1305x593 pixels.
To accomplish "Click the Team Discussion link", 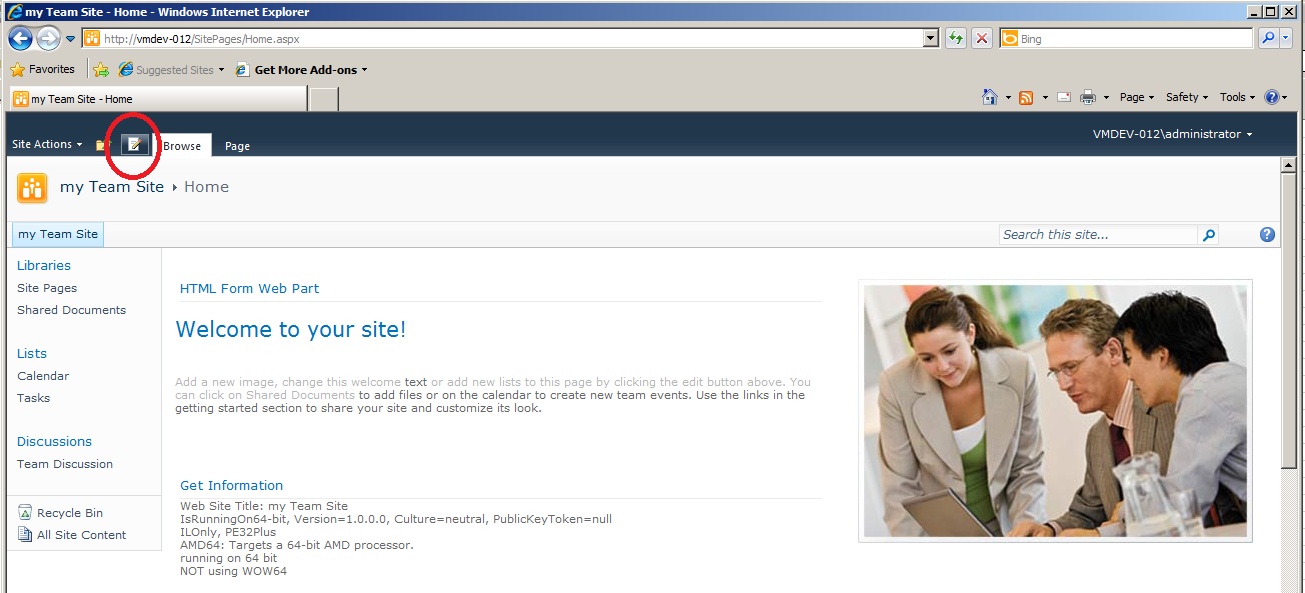I will tap(64, 463).
